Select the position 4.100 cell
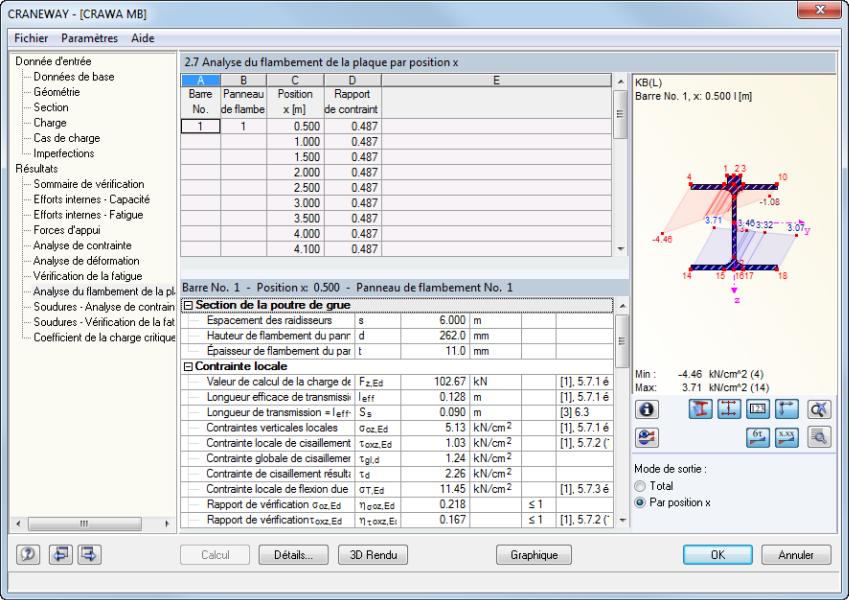The image size is (849, 600). pyautogui.click(x=295, y=249)
